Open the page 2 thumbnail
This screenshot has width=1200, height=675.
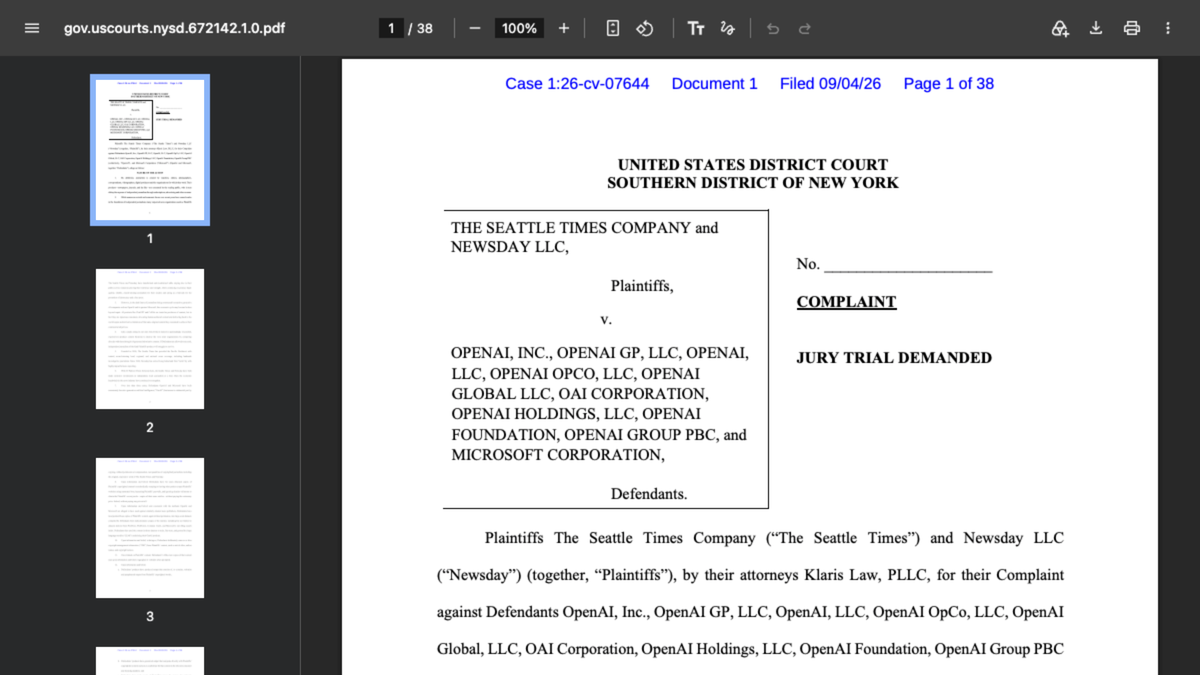coord(150,339)
